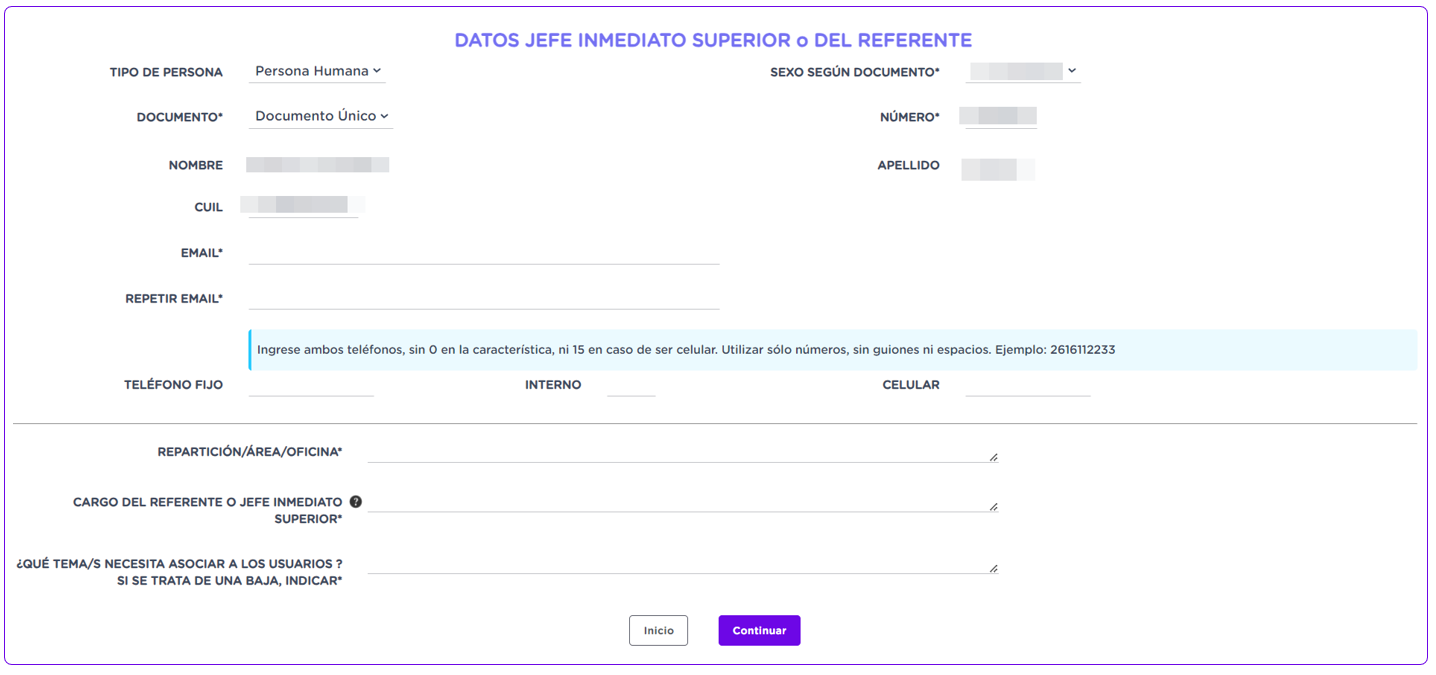Click the Datos Jefe Inmediato Superior heading
Image resolution: width=1436 pixels, height=675 pixels.
[x=713, y=40]
